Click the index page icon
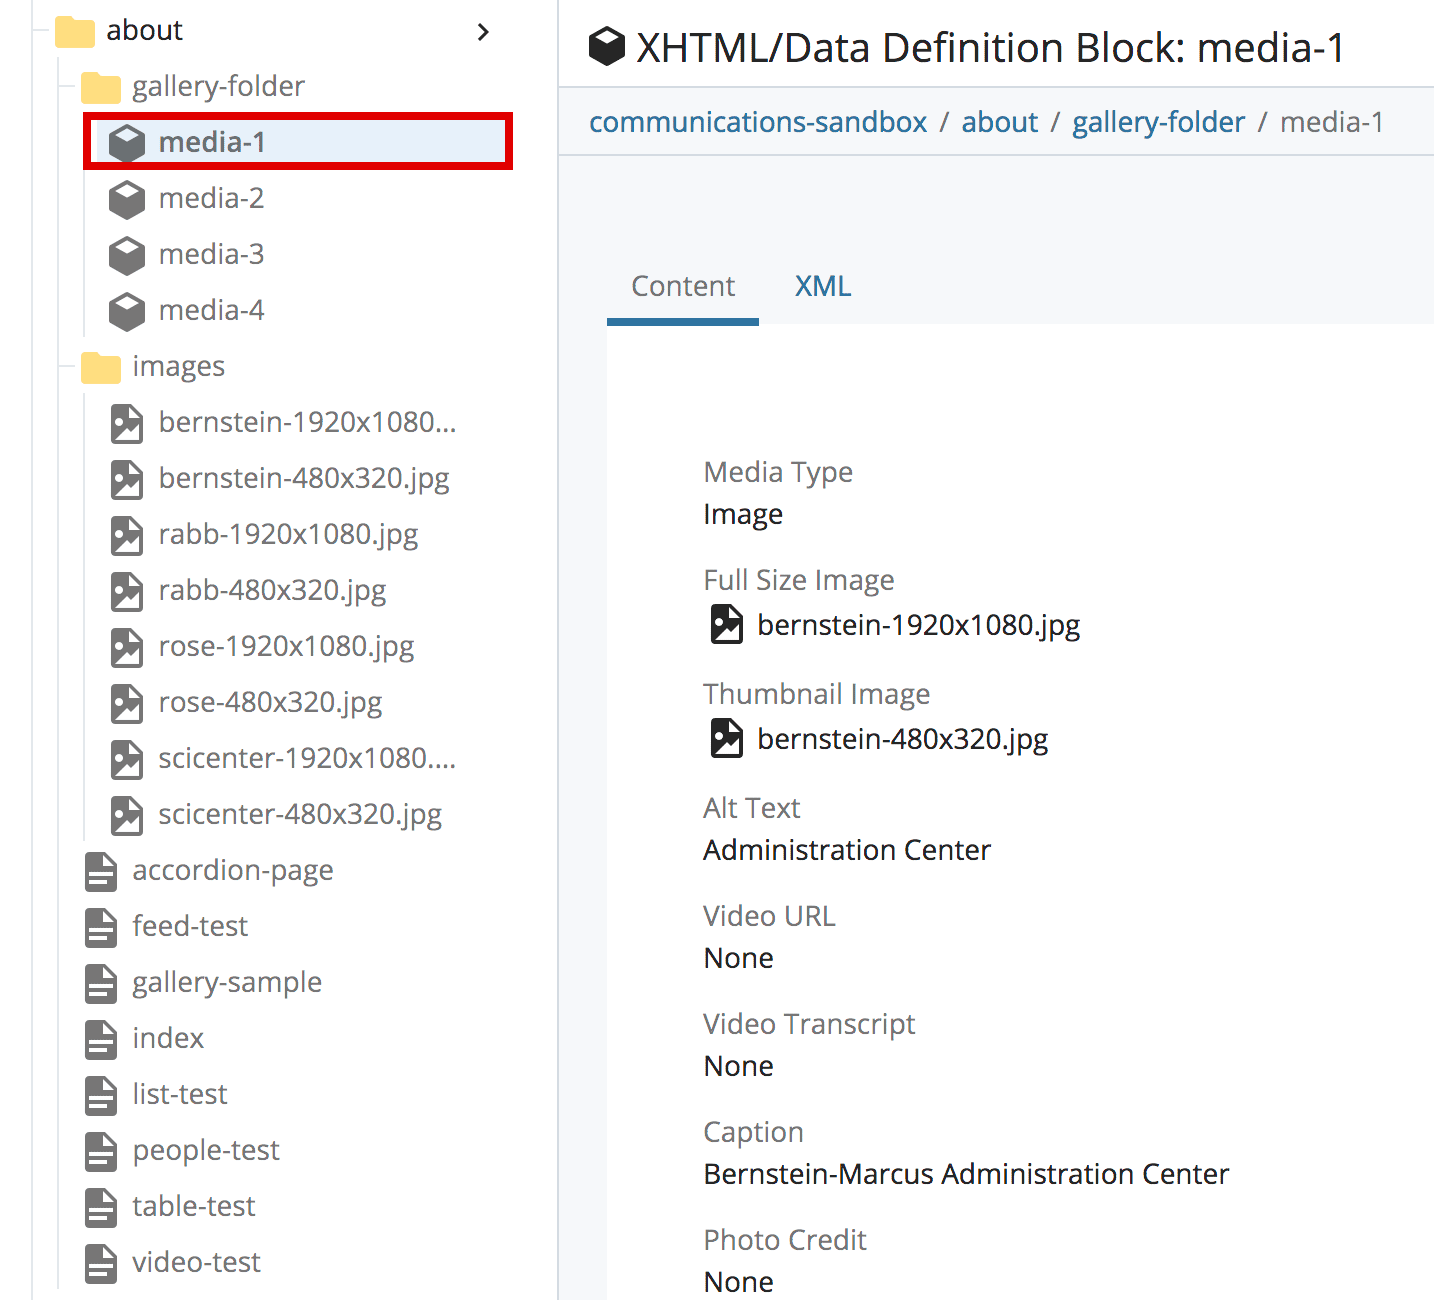1434x1300 pixels. [101, 1039]
